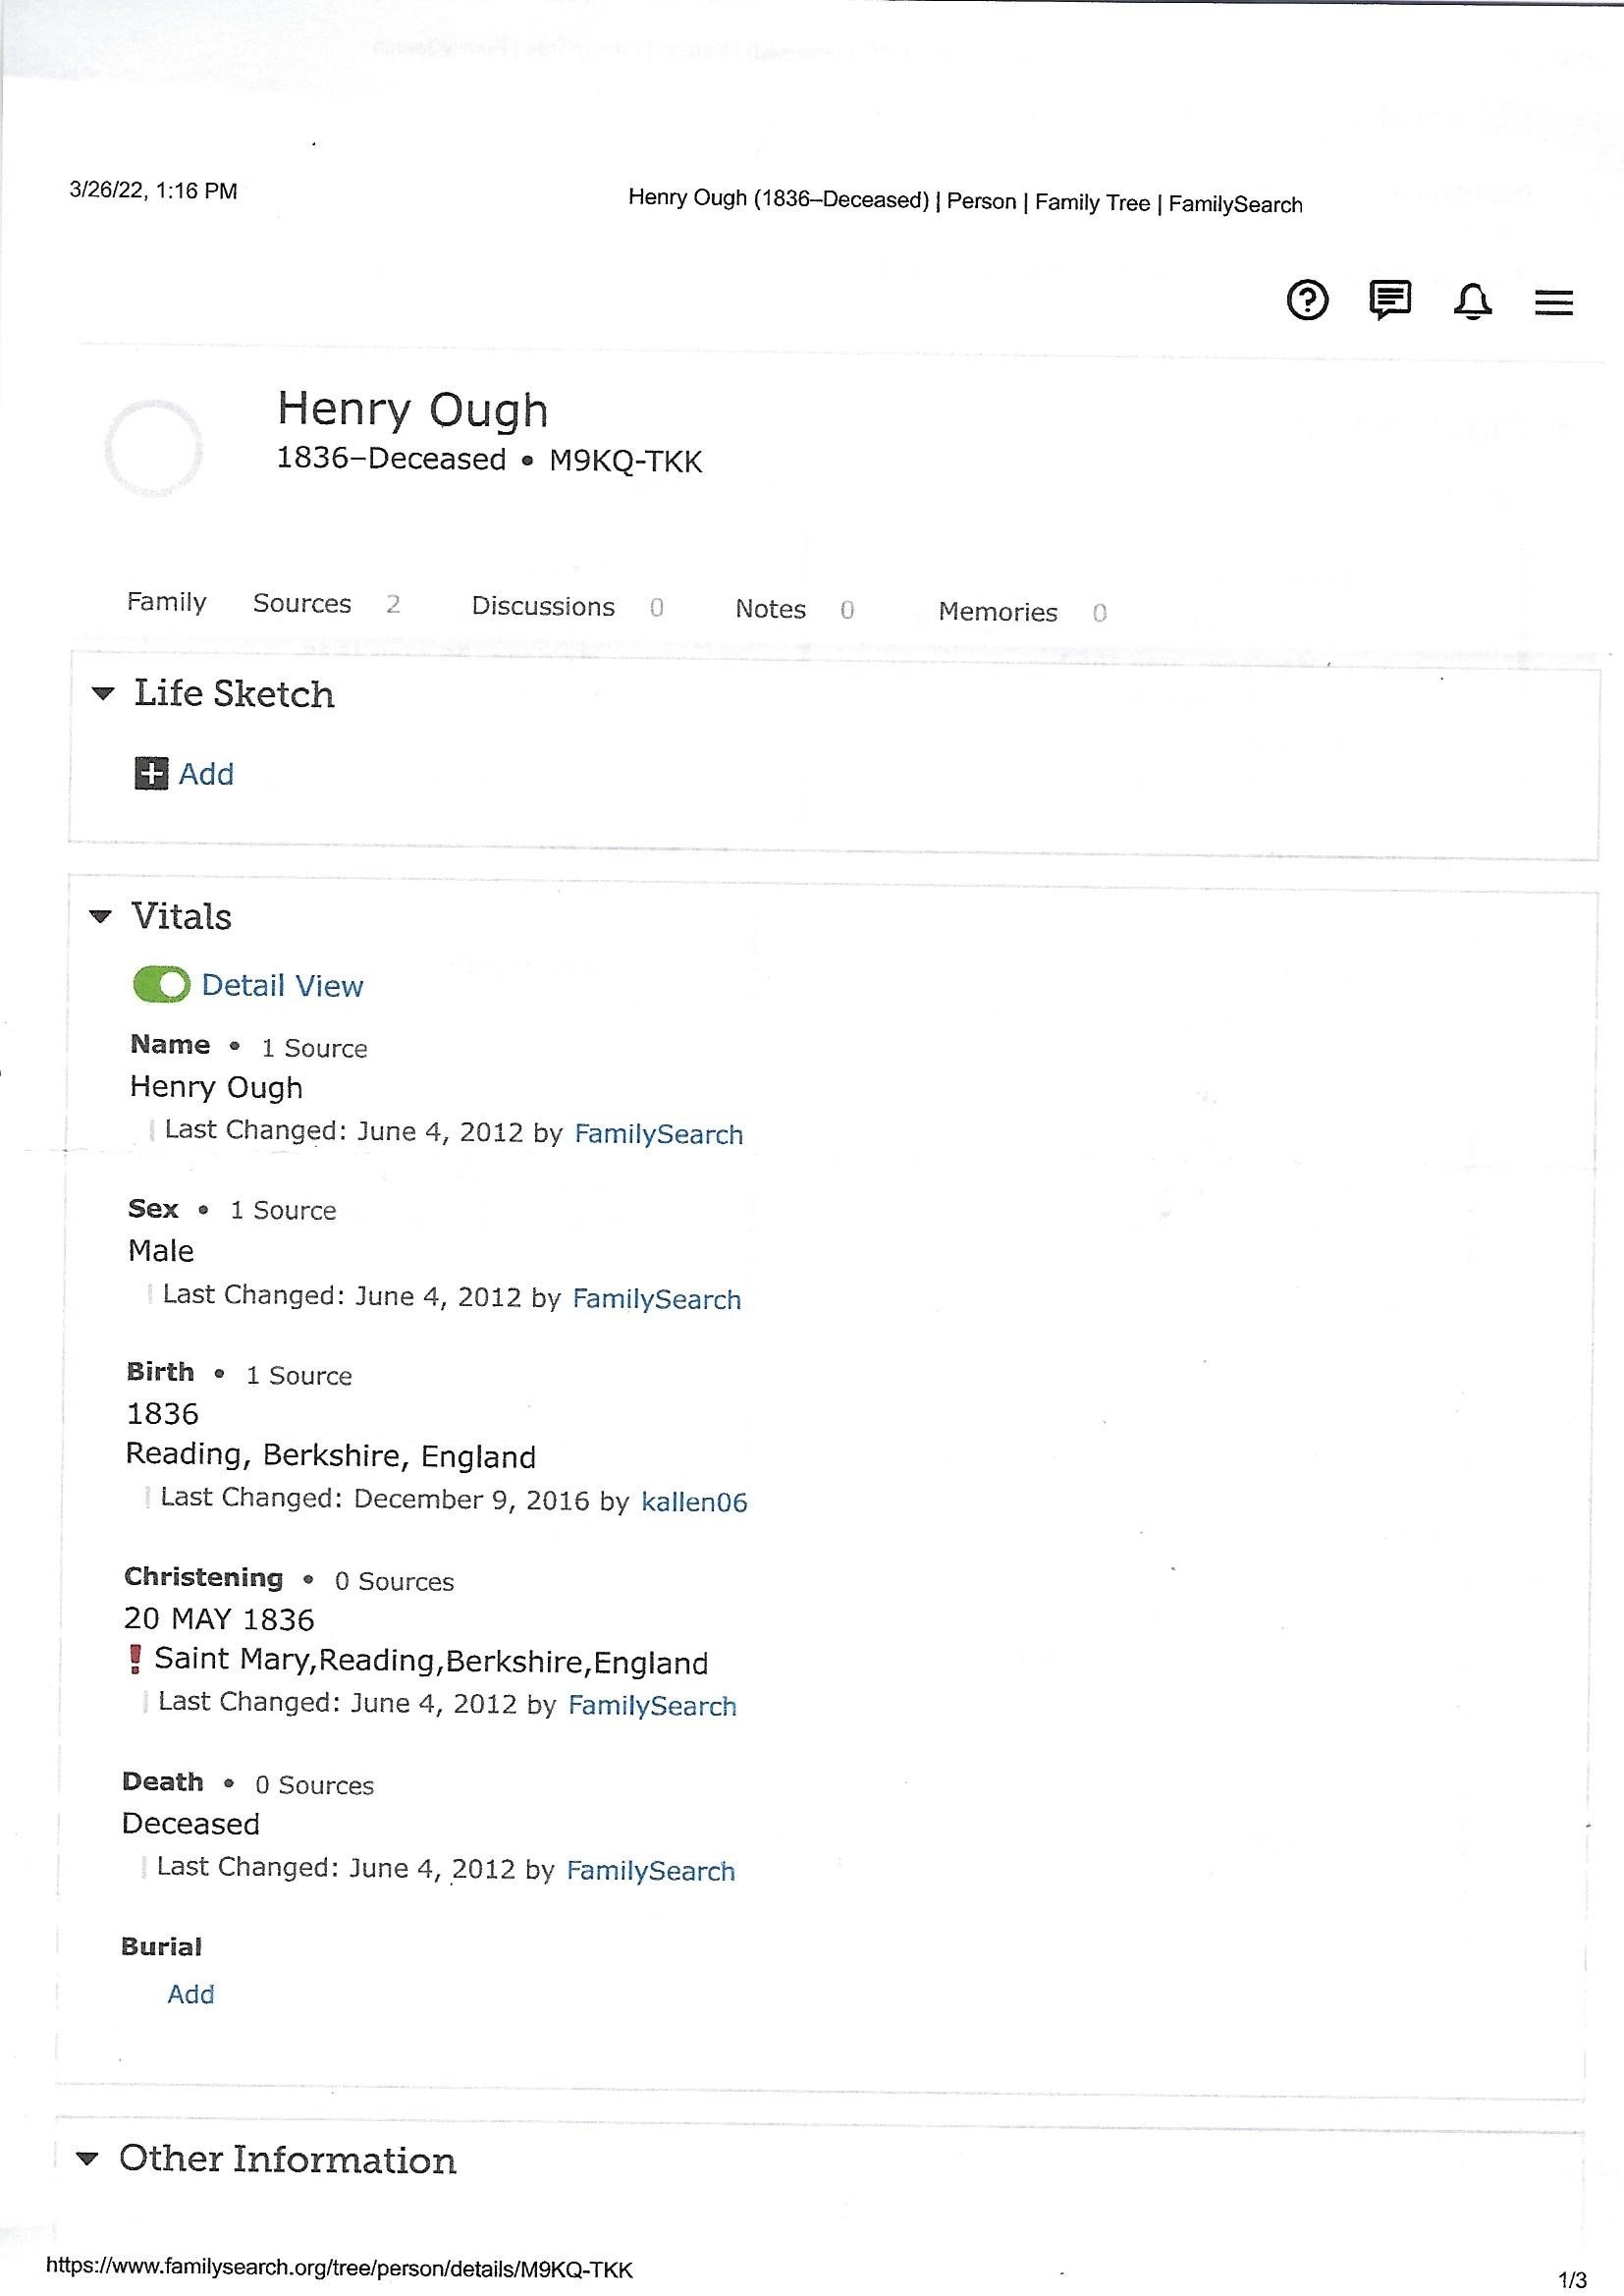Click the footer URL familysearch.org/tree/person/details/M9KQ-TKK
Screen dimensions: 1624x2296
[x=340, y=2268]
